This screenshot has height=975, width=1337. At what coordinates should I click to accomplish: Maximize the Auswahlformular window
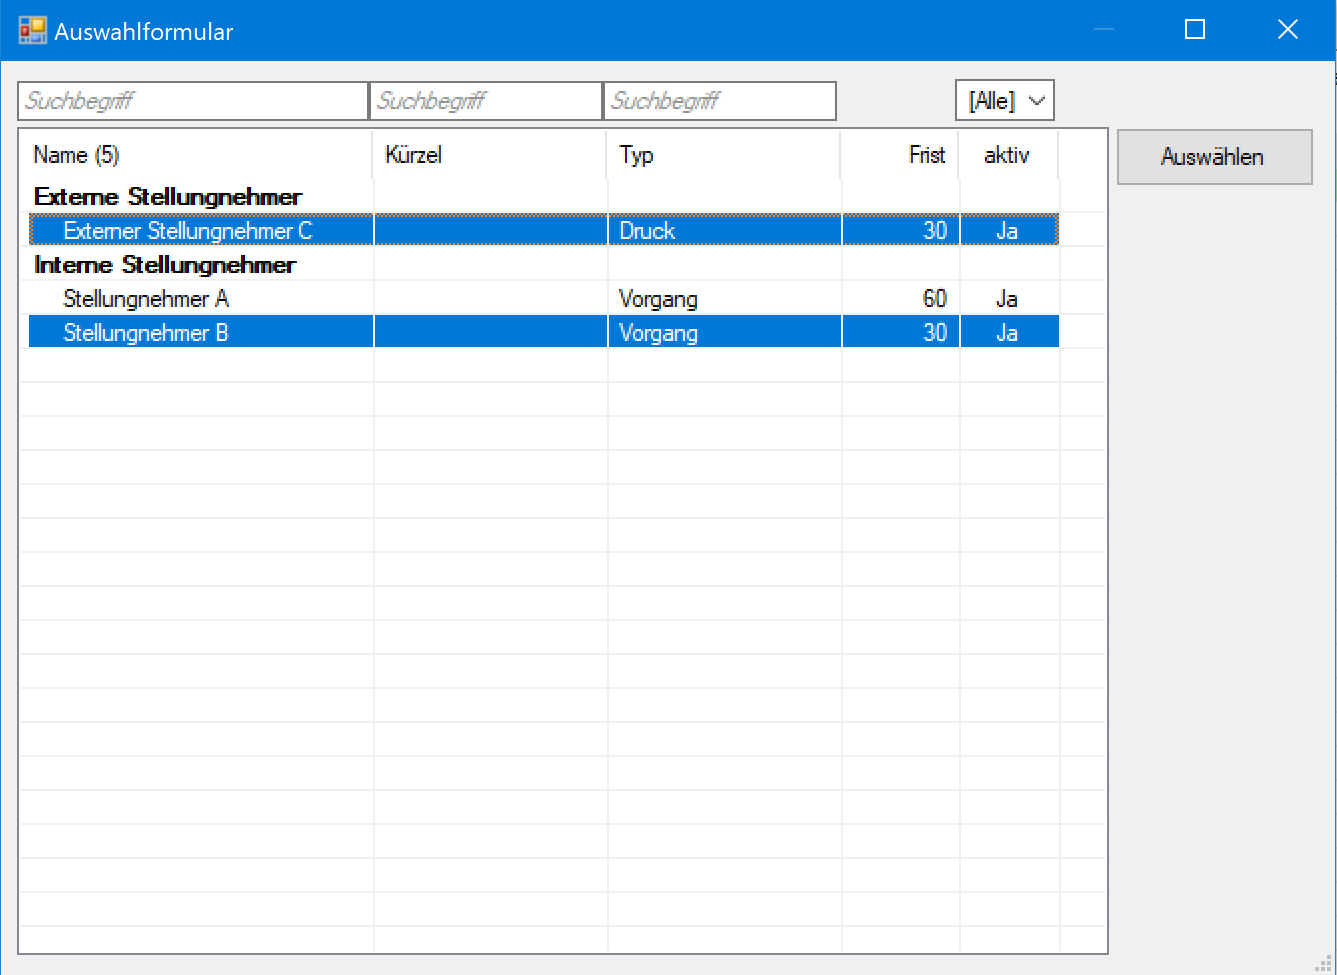[x=1195, y=30]
